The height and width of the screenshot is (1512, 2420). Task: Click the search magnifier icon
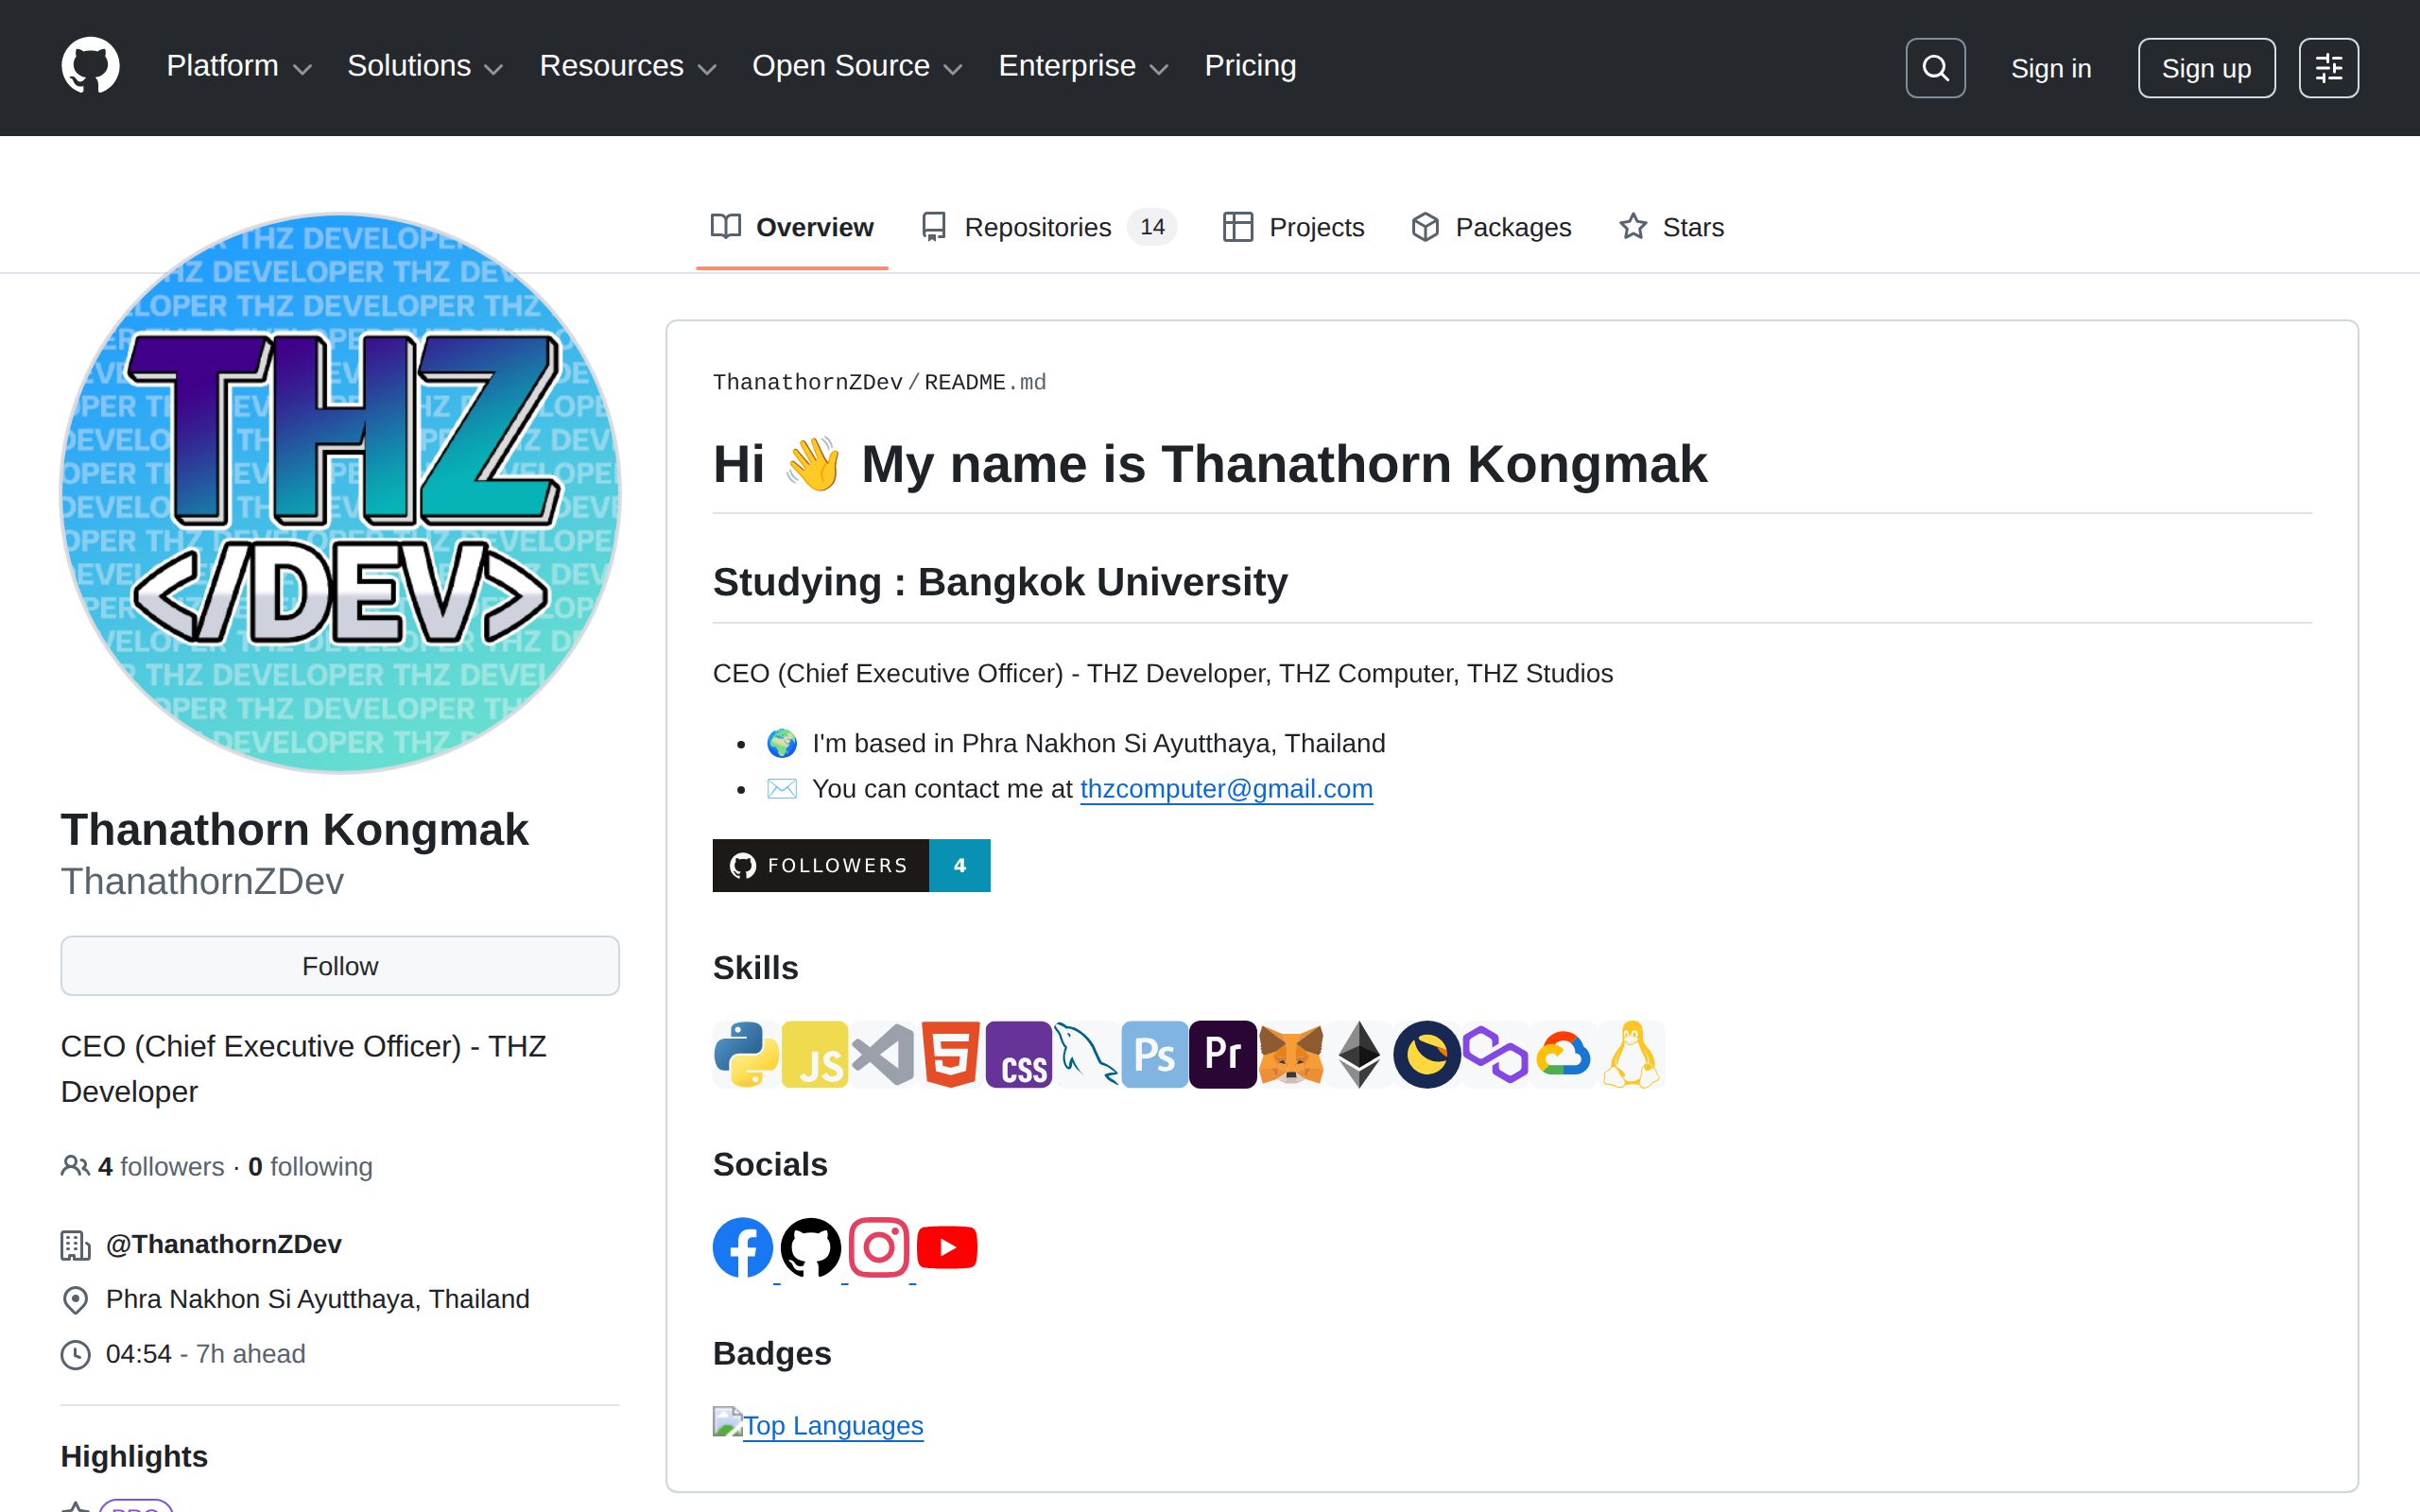pos(1935,68)
